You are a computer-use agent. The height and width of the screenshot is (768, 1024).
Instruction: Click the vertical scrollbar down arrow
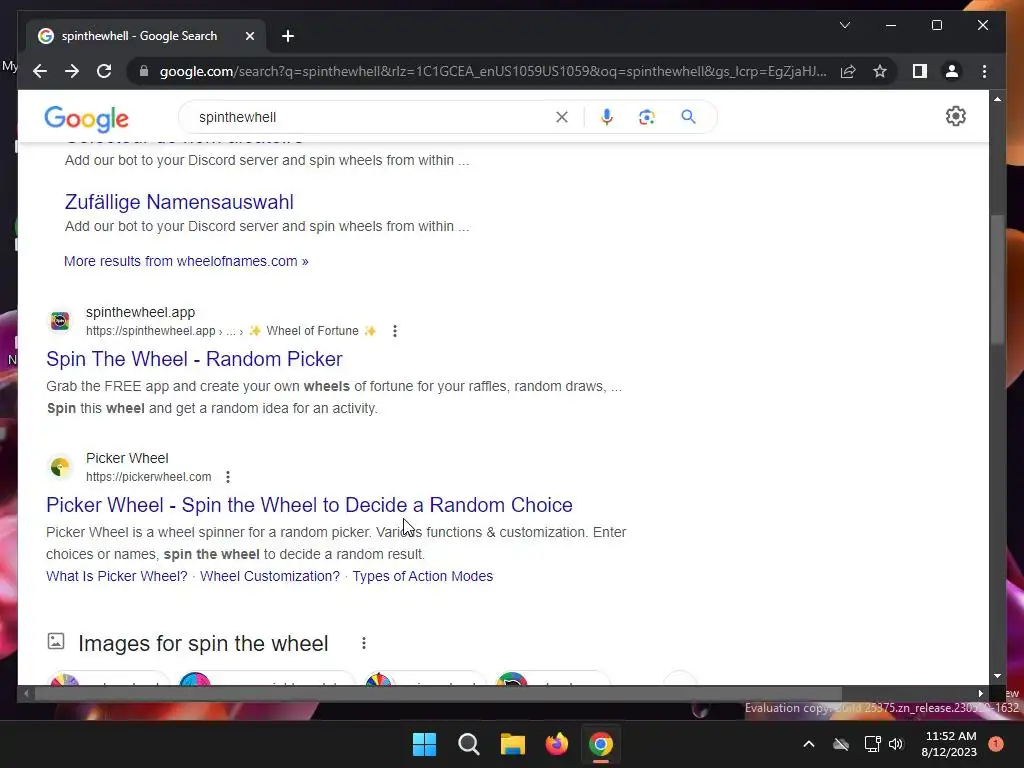pos(997,677)
